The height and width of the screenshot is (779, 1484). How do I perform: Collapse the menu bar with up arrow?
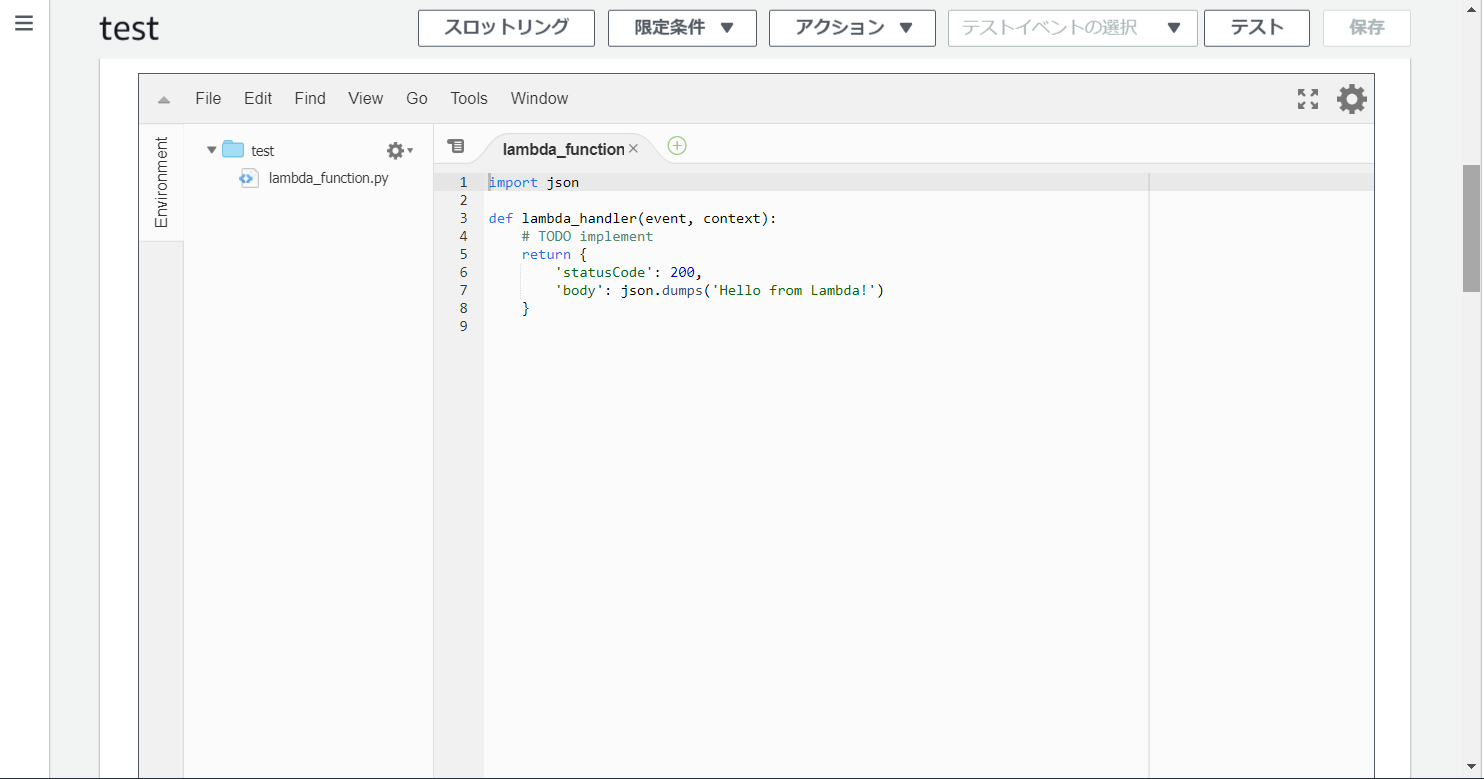click(x=164, y=99)
